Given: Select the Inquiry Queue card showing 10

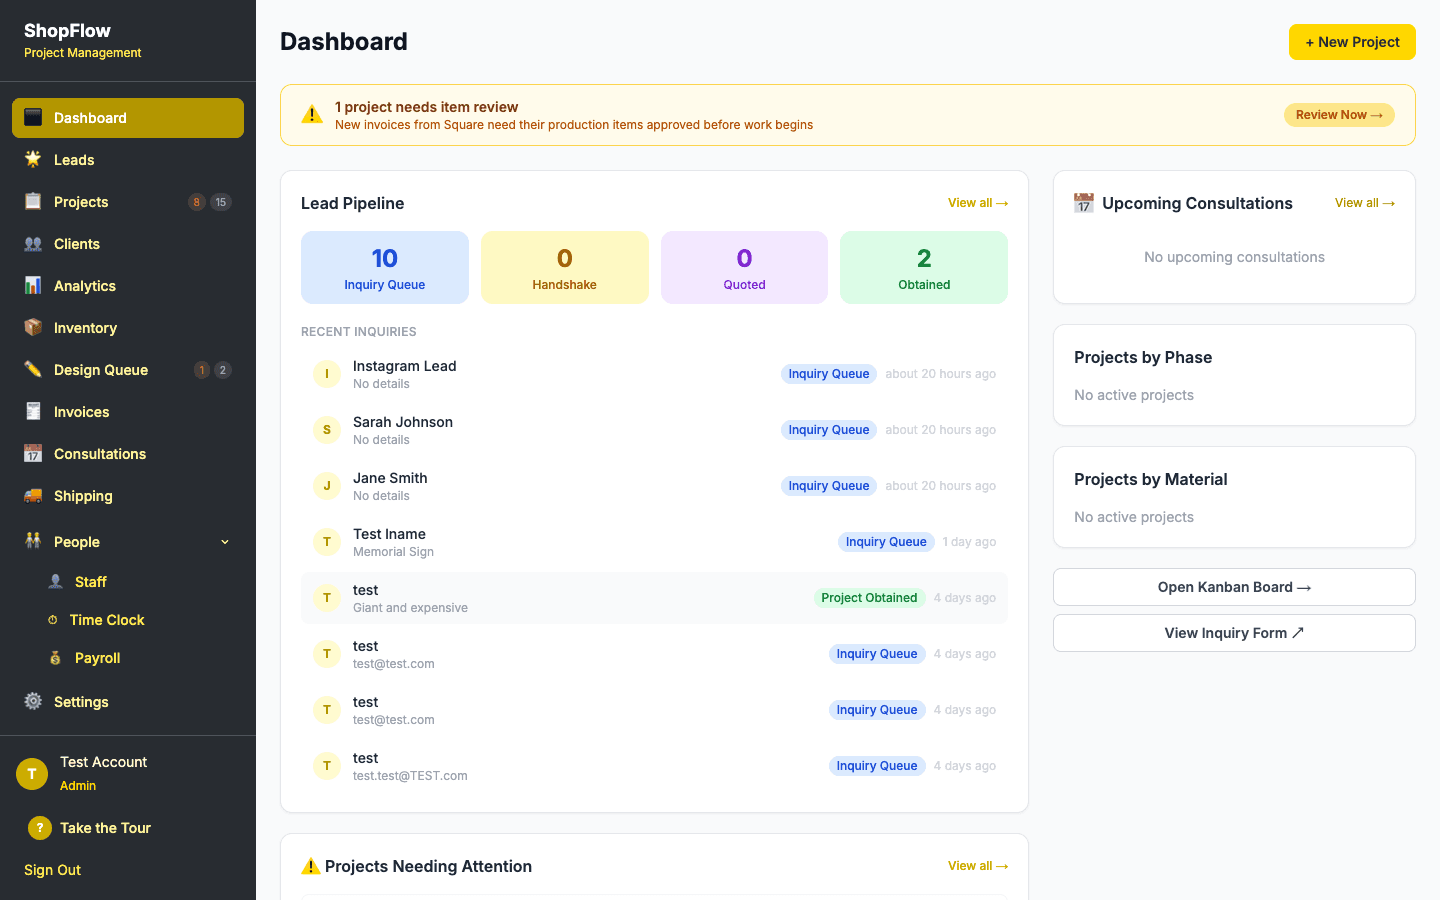Looking at the screenshot, I should pyautogui.click(x=384, y=267).
